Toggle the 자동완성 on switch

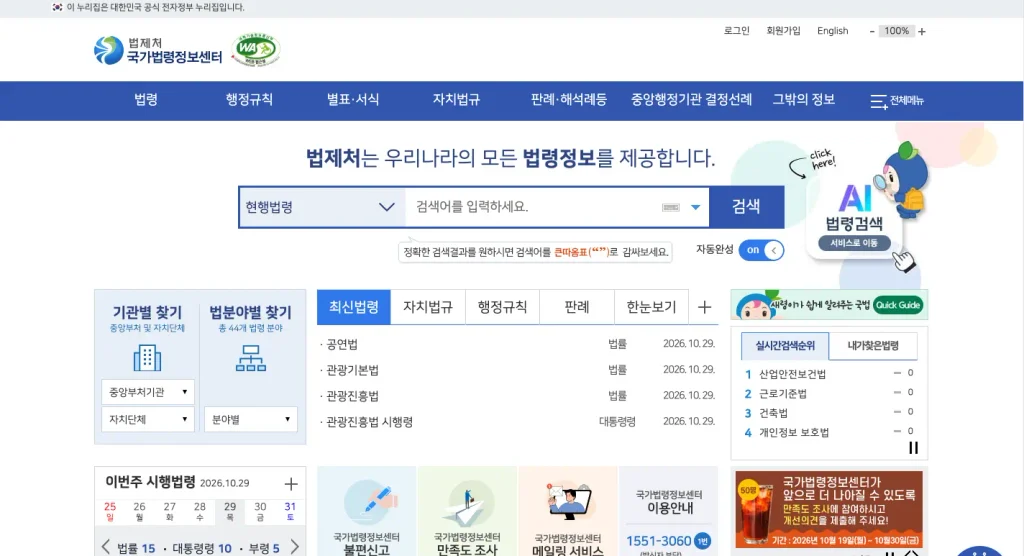pos(761,250)
